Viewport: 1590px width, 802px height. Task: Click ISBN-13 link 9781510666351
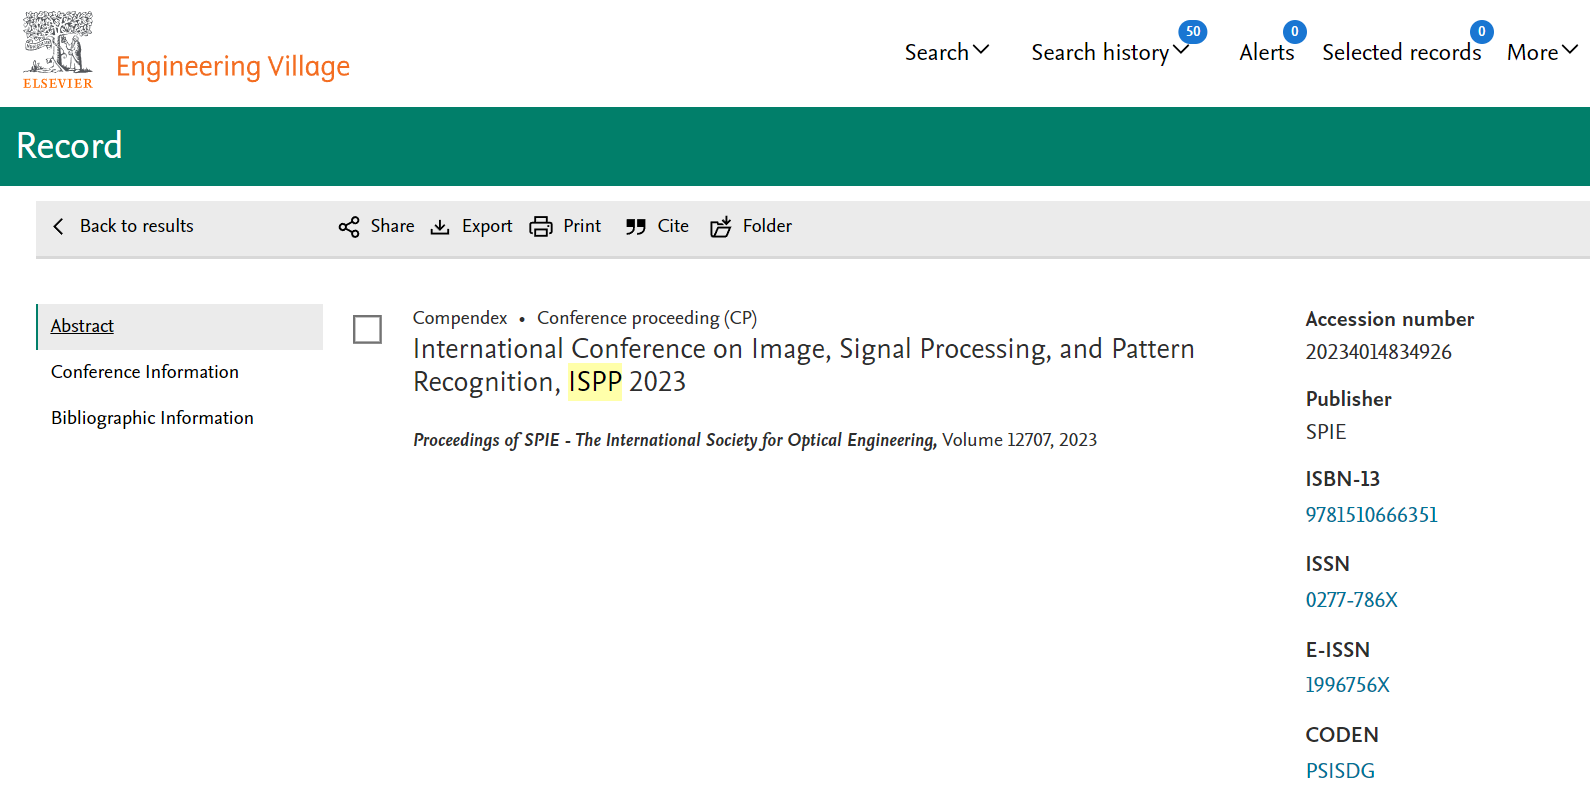tap(1371, 515)
